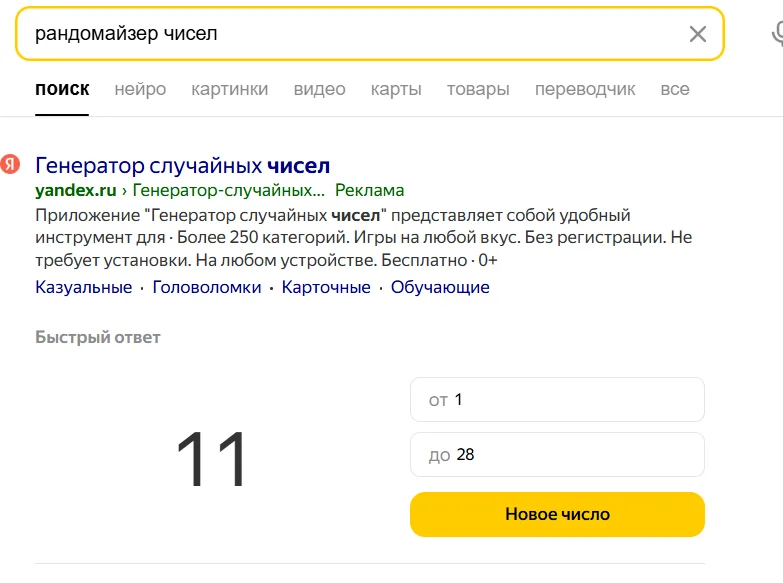Open the «карты» tab
Screen dimensions: 783x583
pyautogui.click(x=396, y=89)
